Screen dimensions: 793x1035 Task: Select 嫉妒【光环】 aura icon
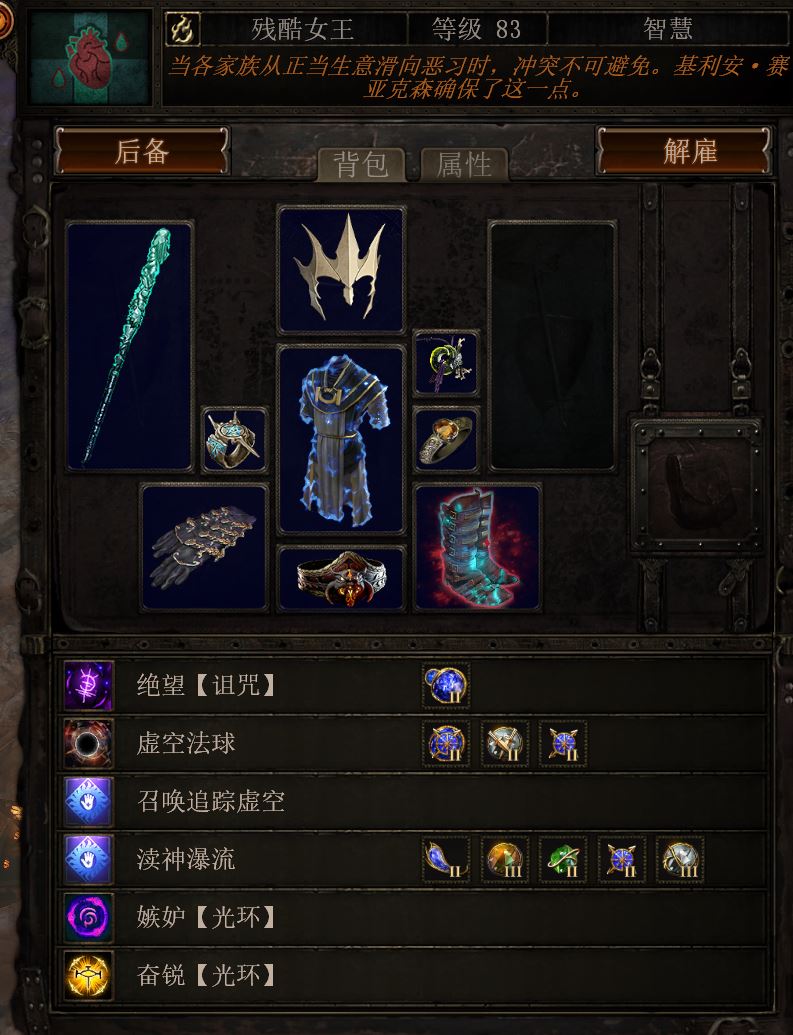(x=88, y=917)
